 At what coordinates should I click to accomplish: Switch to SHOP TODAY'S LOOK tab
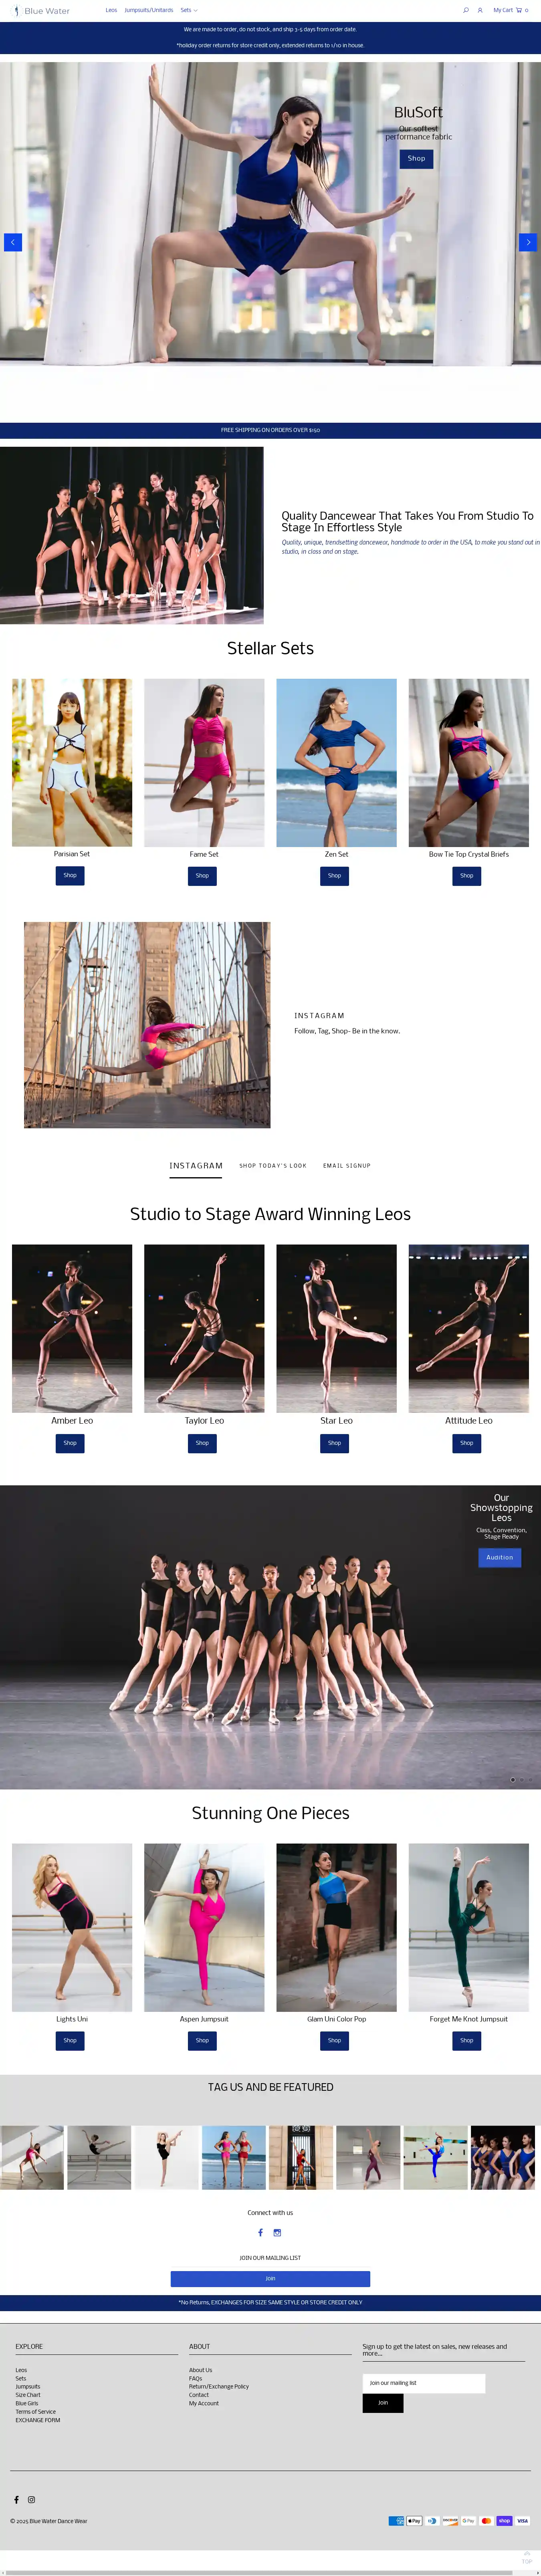pos(273,1166)
